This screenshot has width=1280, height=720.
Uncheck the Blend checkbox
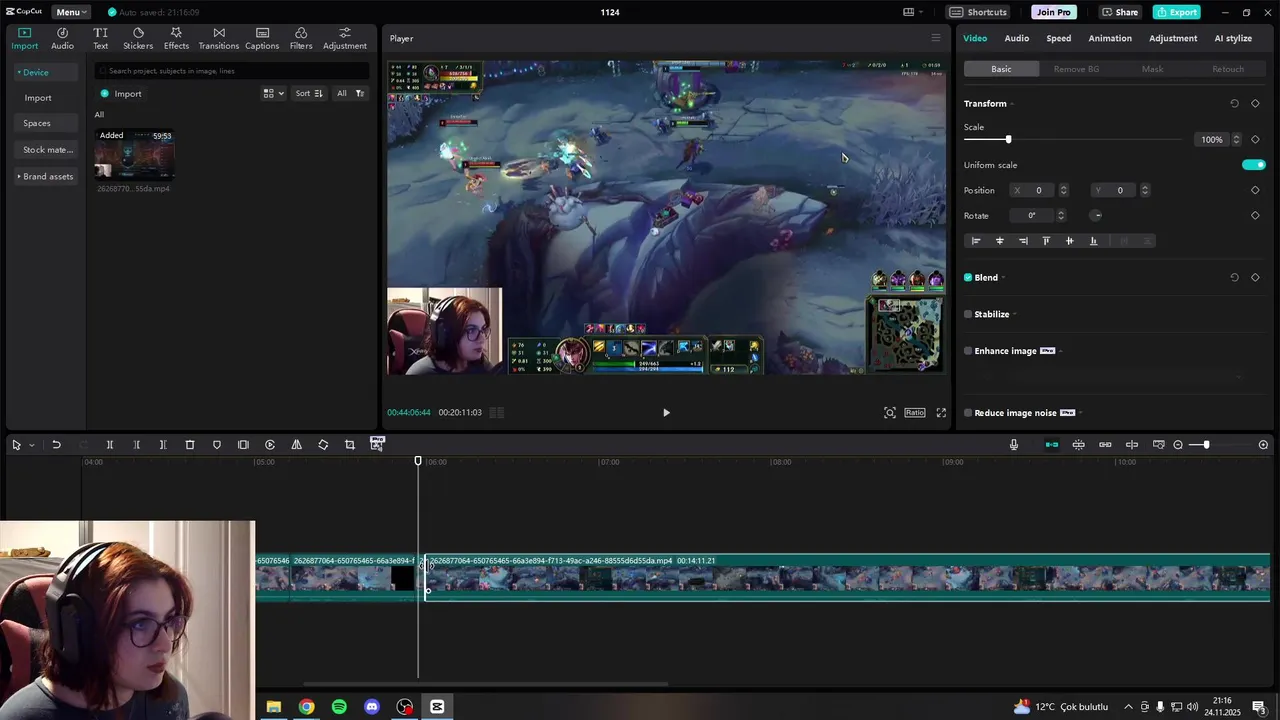point(968,278)
